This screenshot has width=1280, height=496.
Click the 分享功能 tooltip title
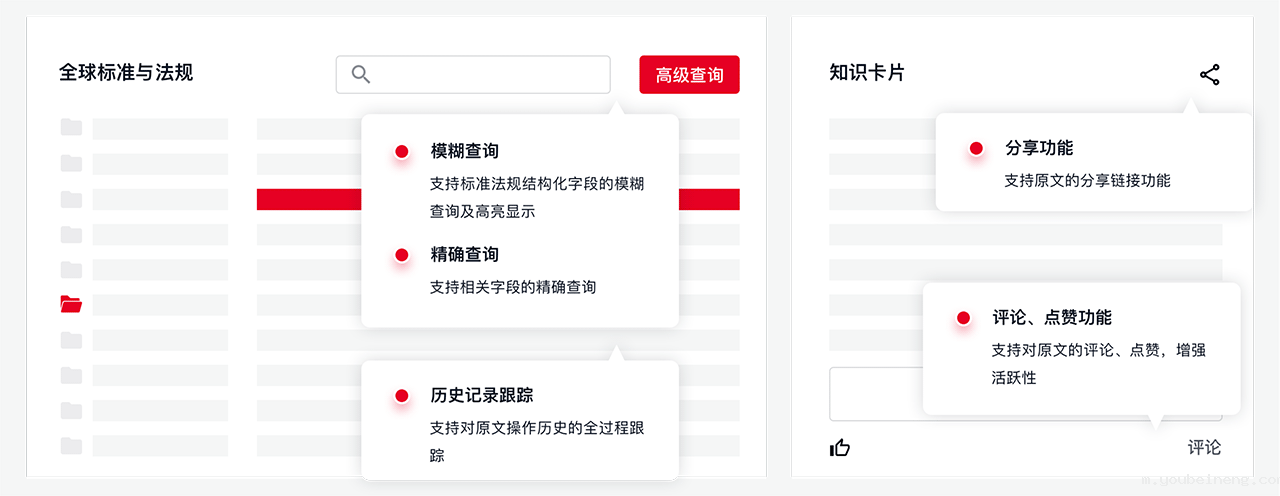pos(1039,148)
